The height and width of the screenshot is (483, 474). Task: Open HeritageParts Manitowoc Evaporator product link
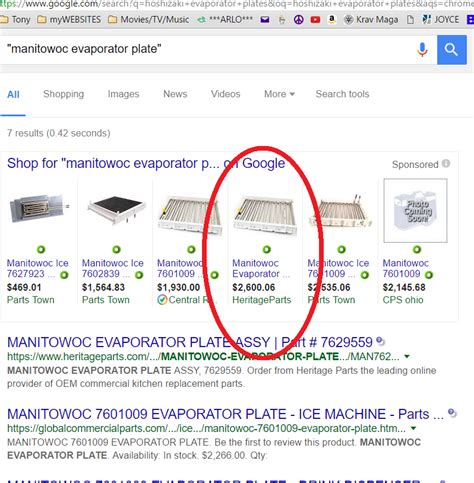(261, 268)
